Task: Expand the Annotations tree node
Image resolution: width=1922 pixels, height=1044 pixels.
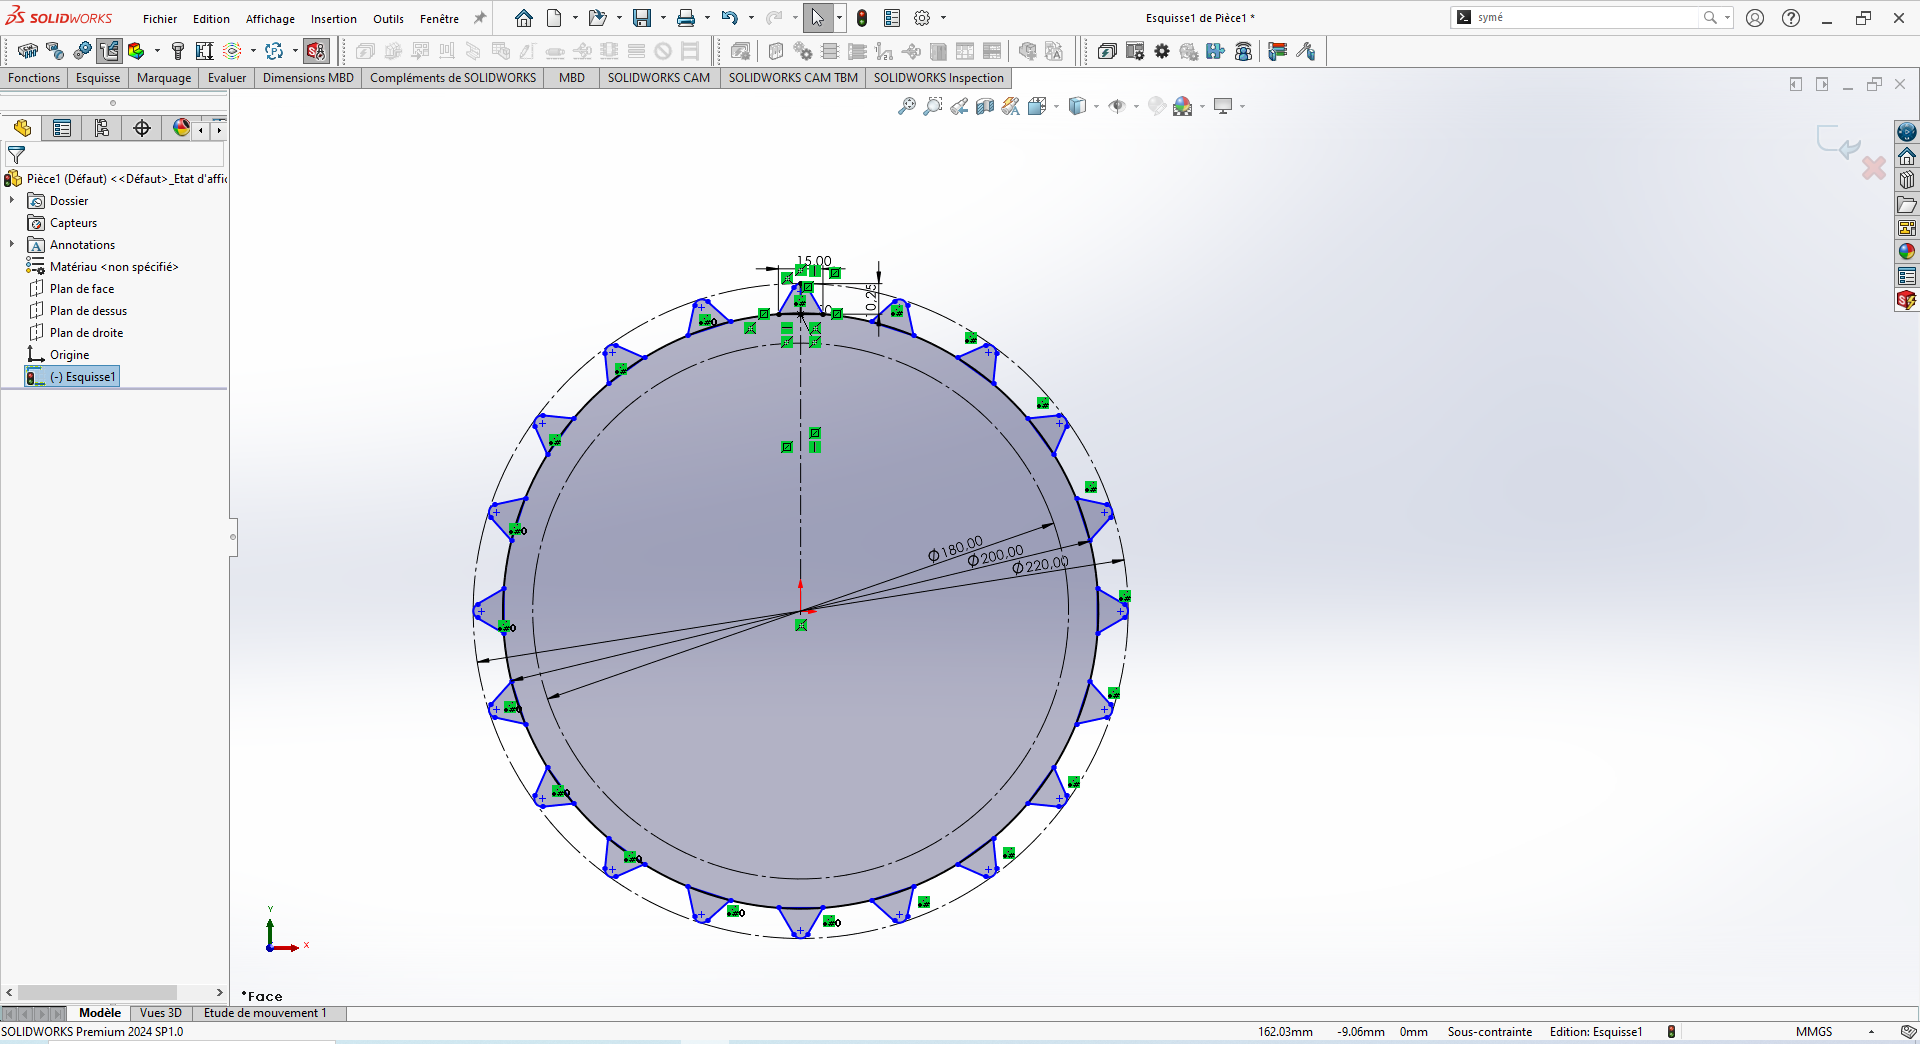Action: tap(12, 244)
